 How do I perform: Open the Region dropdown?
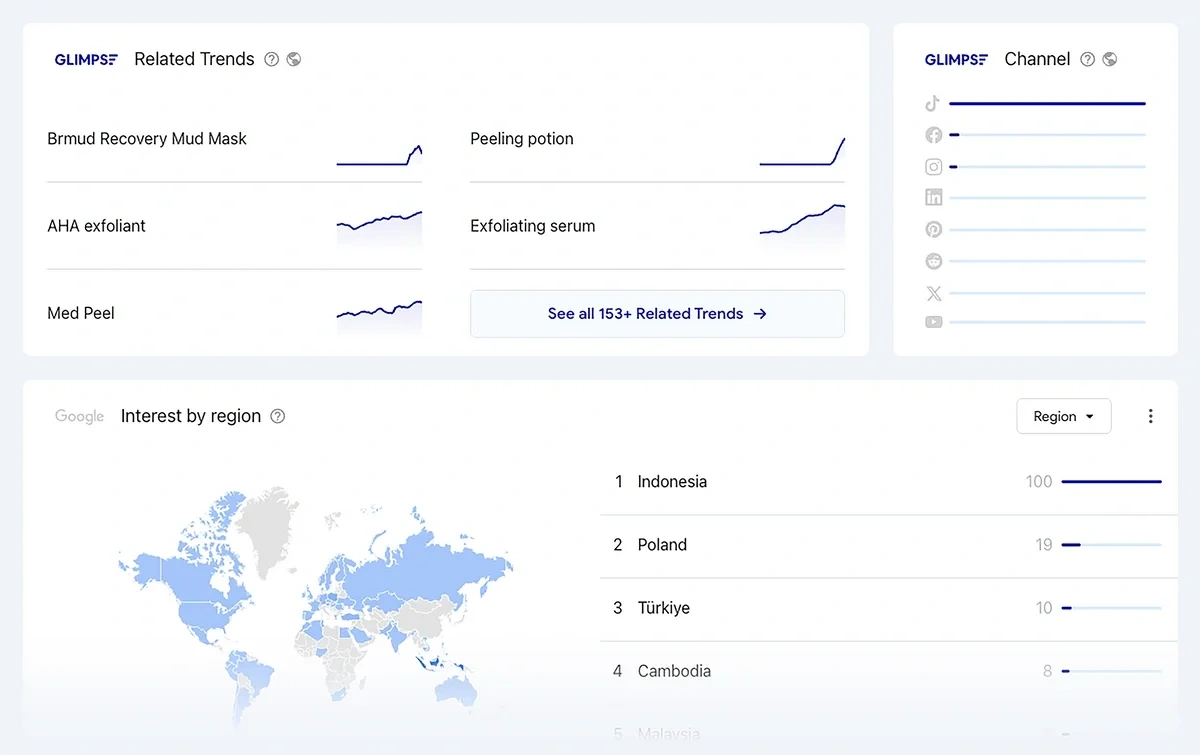coord(1063,416)
